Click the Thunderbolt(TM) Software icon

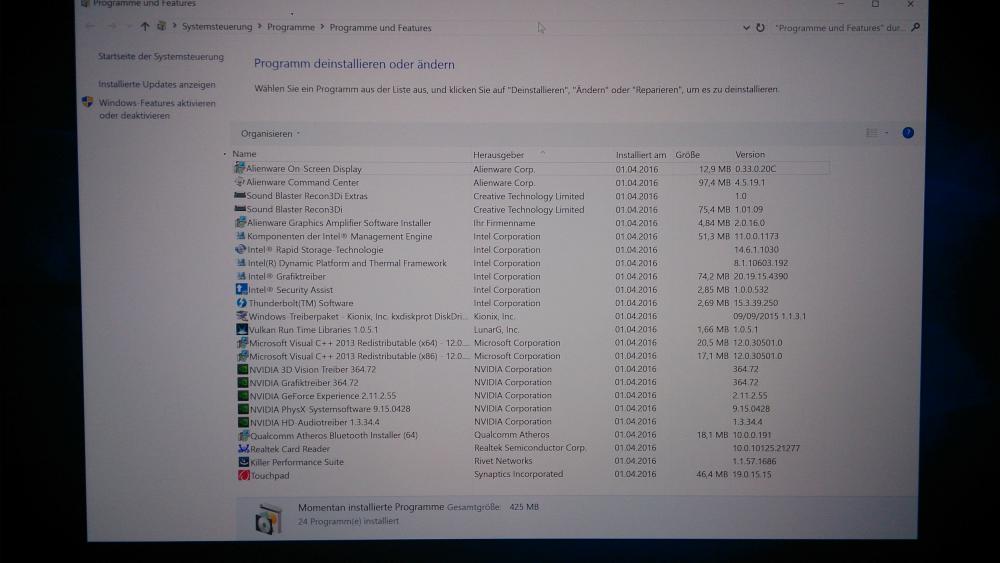pyautogui.click(x=241, y=303)
